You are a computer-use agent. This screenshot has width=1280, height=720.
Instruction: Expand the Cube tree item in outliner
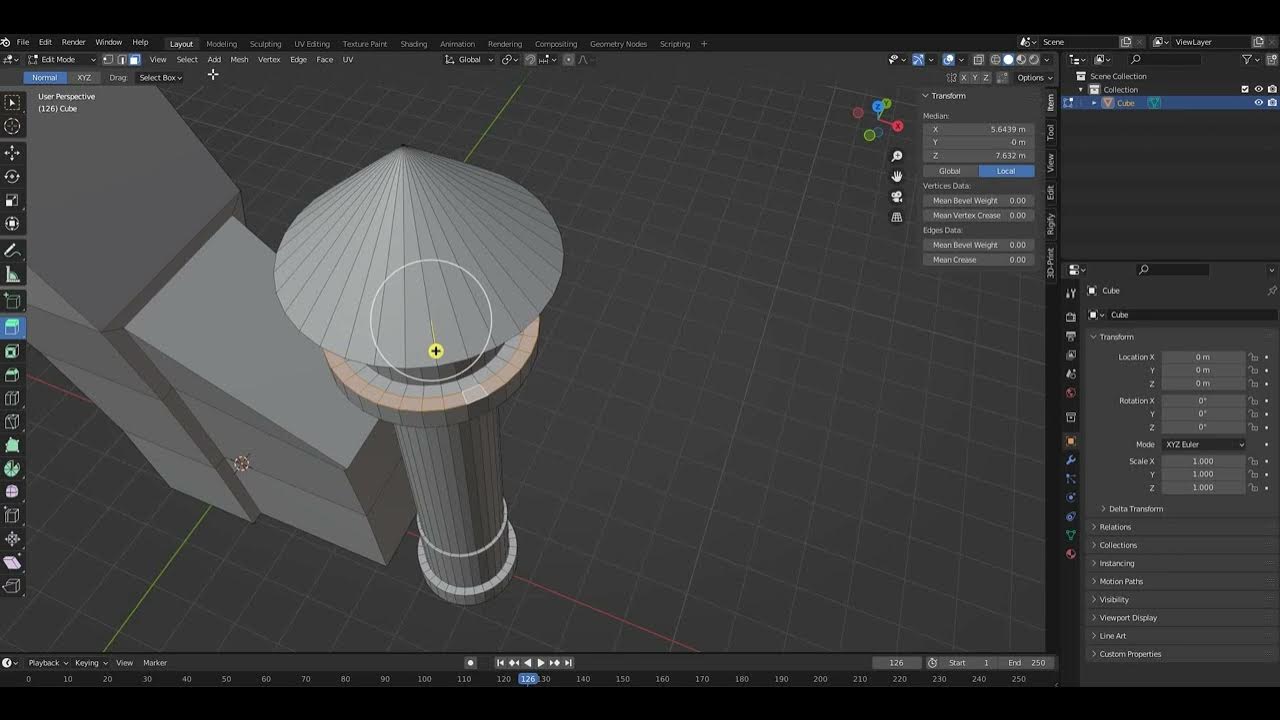[x=1094, y=103]
